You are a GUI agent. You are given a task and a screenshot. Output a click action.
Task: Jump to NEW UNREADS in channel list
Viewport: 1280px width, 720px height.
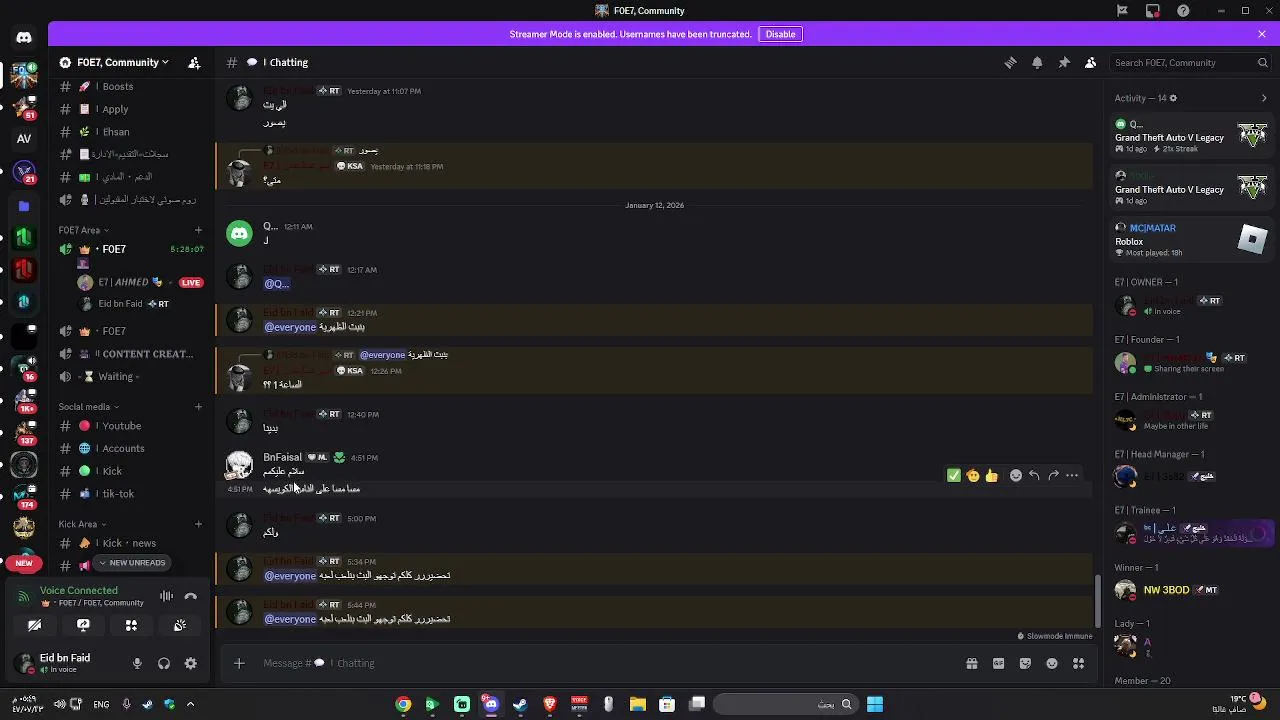(x=132, y=563)
